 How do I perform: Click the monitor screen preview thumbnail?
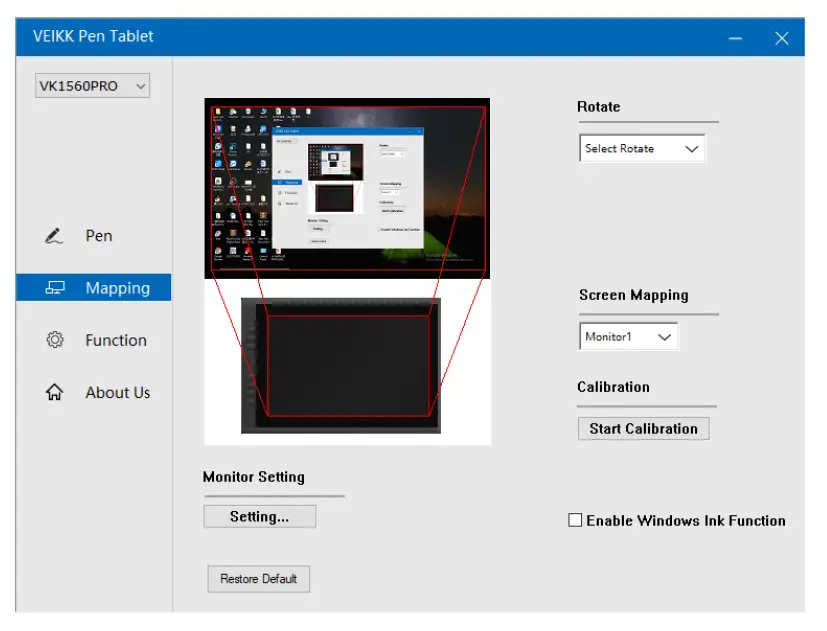click(x=346, y=187)
